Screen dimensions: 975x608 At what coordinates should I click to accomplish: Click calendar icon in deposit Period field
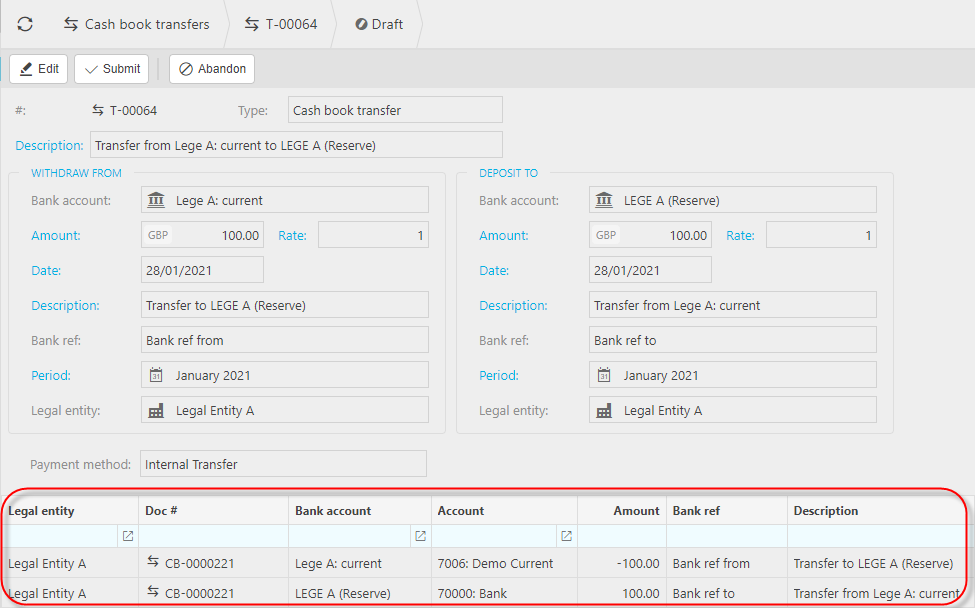pyautogui.click(x=604, y=375)
